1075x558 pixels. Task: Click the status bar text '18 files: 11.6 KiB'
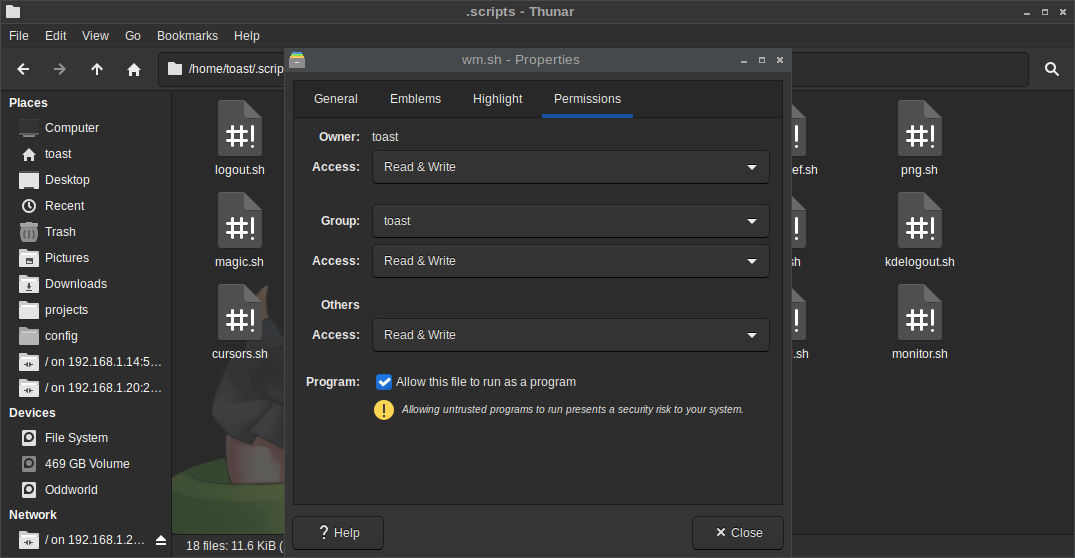click(x=231, y=546)
